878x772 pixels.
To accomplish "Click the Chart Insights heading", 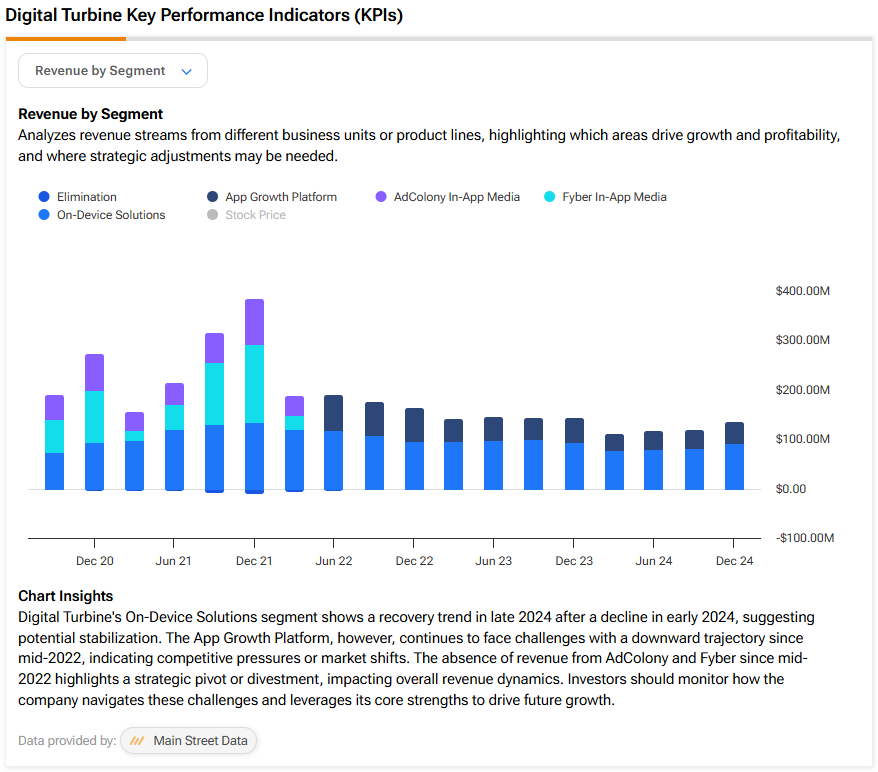I will 66,596.
